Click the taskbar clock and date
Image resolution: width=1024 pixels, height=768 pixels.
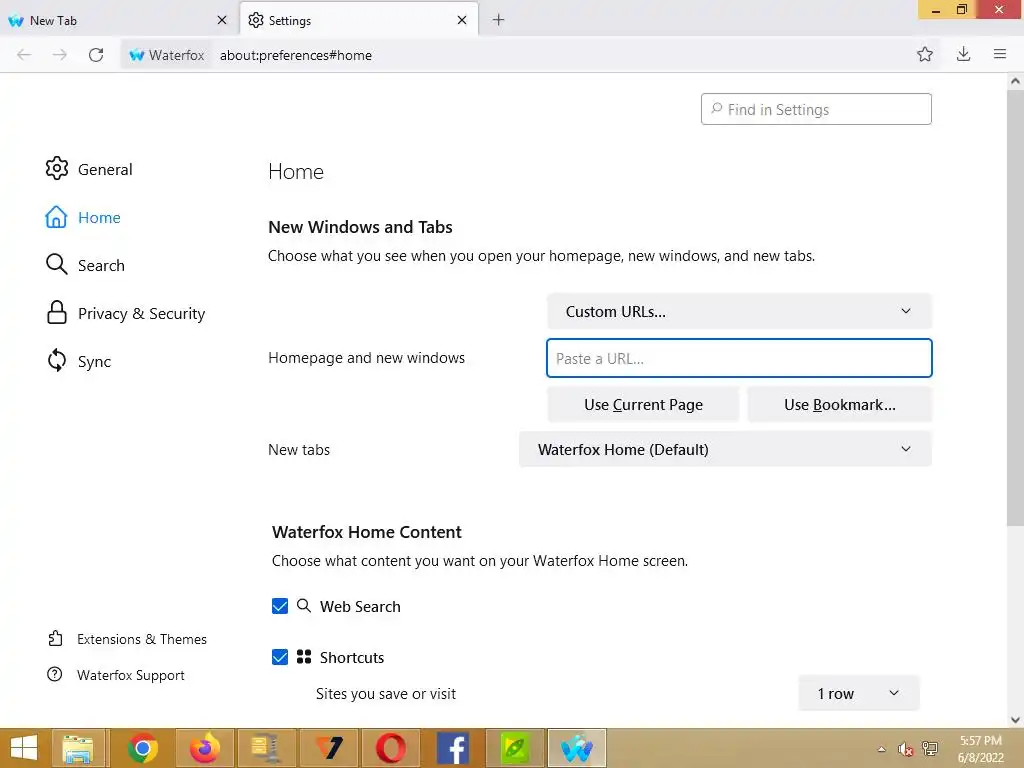(x=980, y=749)
